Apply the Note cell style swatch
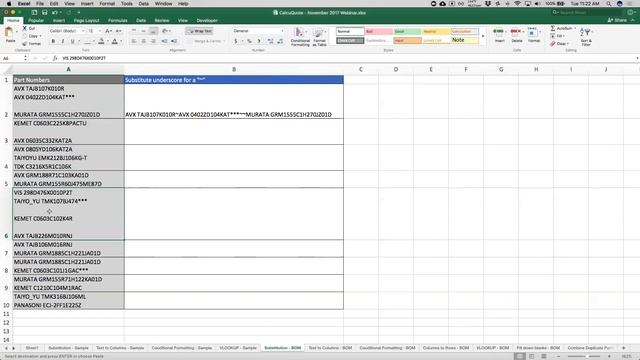 pyautogui.click(x=464, y=40)
